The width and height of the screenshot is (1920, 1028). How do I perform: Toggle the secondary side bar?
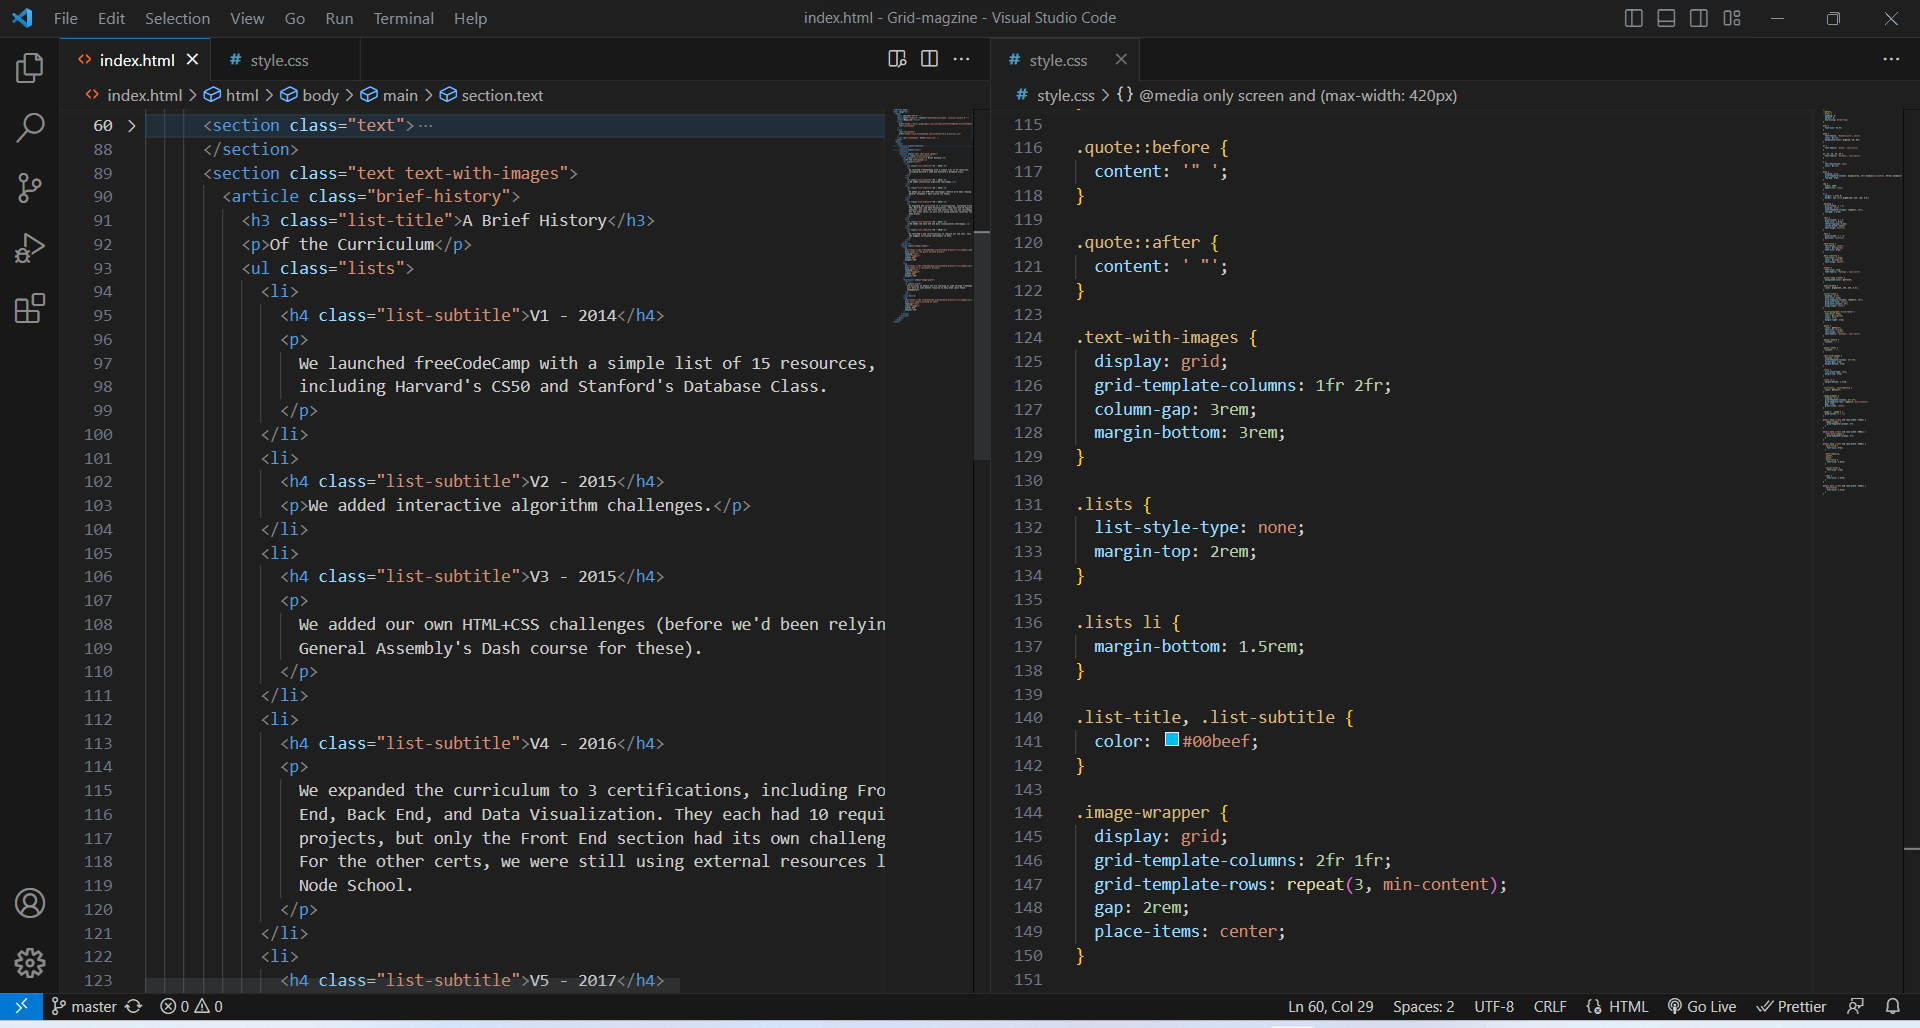(1698, 17)
